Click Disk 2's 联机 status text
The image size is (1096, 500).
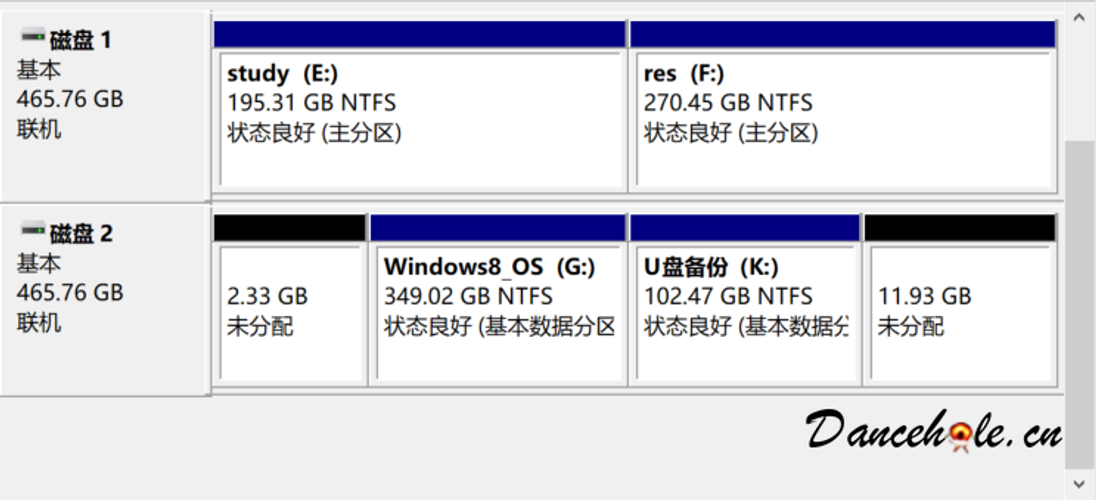[39, 322]
